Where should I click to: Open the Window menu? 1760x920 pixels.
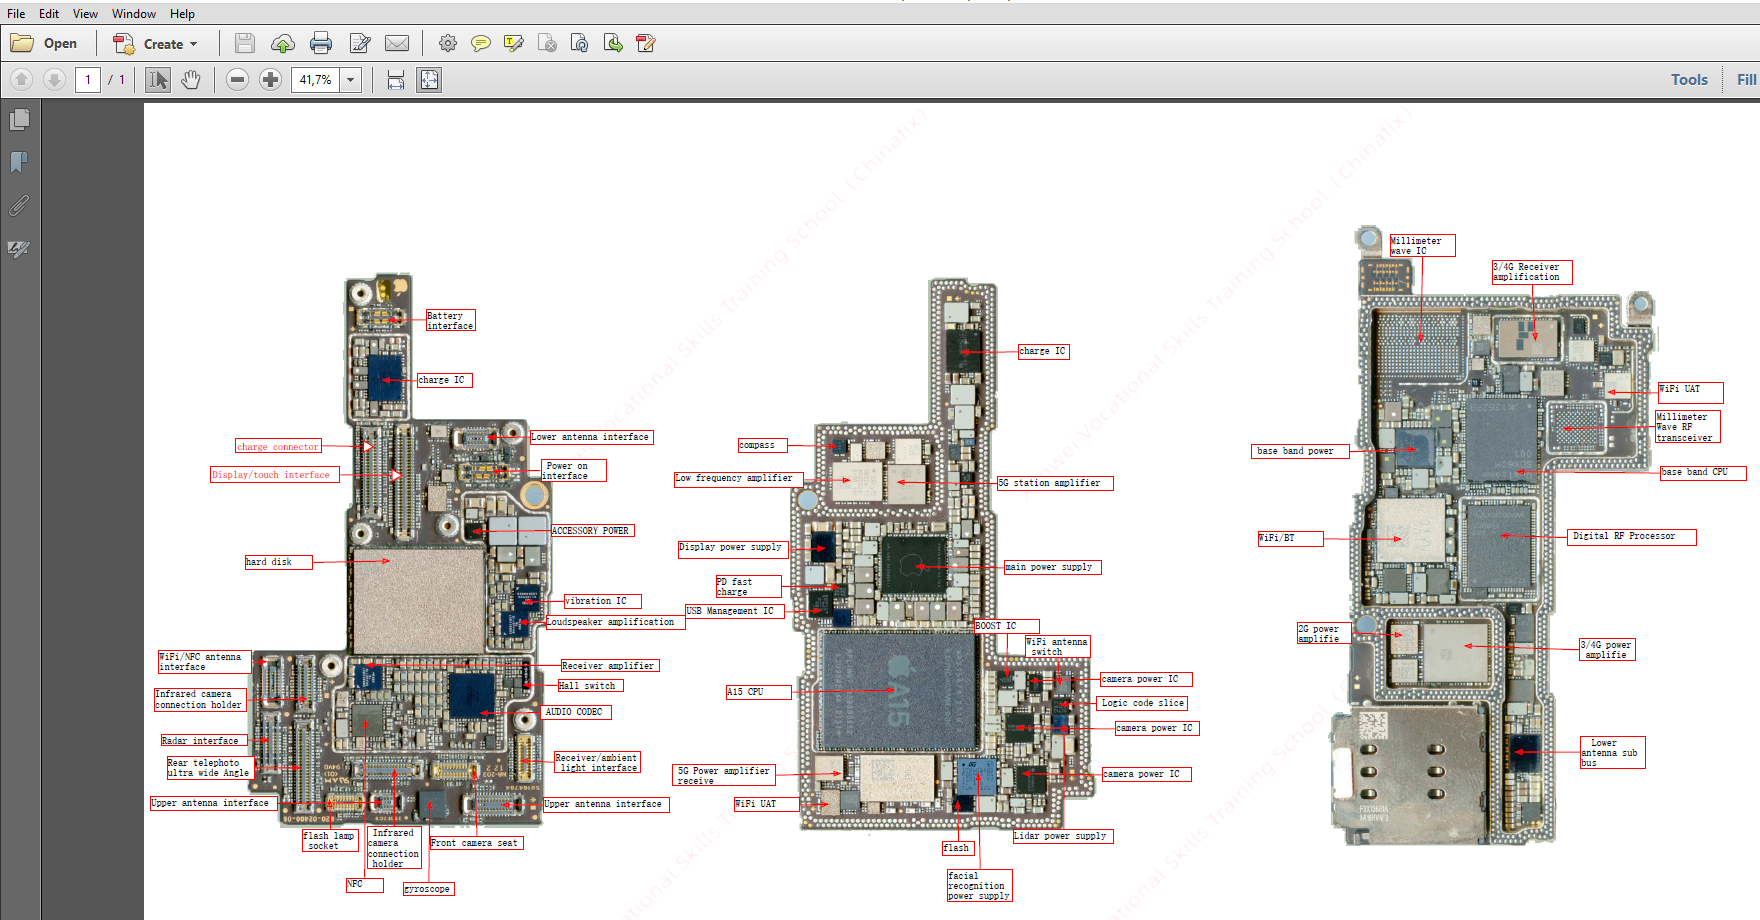(x=133, y=14)
